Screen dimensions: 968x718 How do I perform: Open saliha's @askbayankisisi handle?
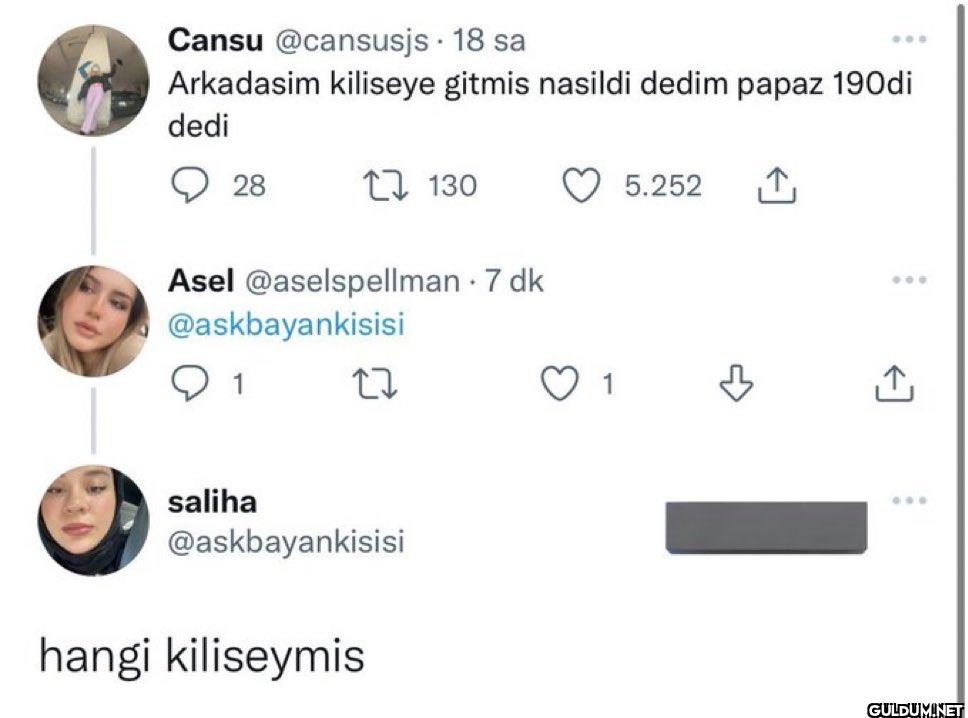[x=286, y=541]
